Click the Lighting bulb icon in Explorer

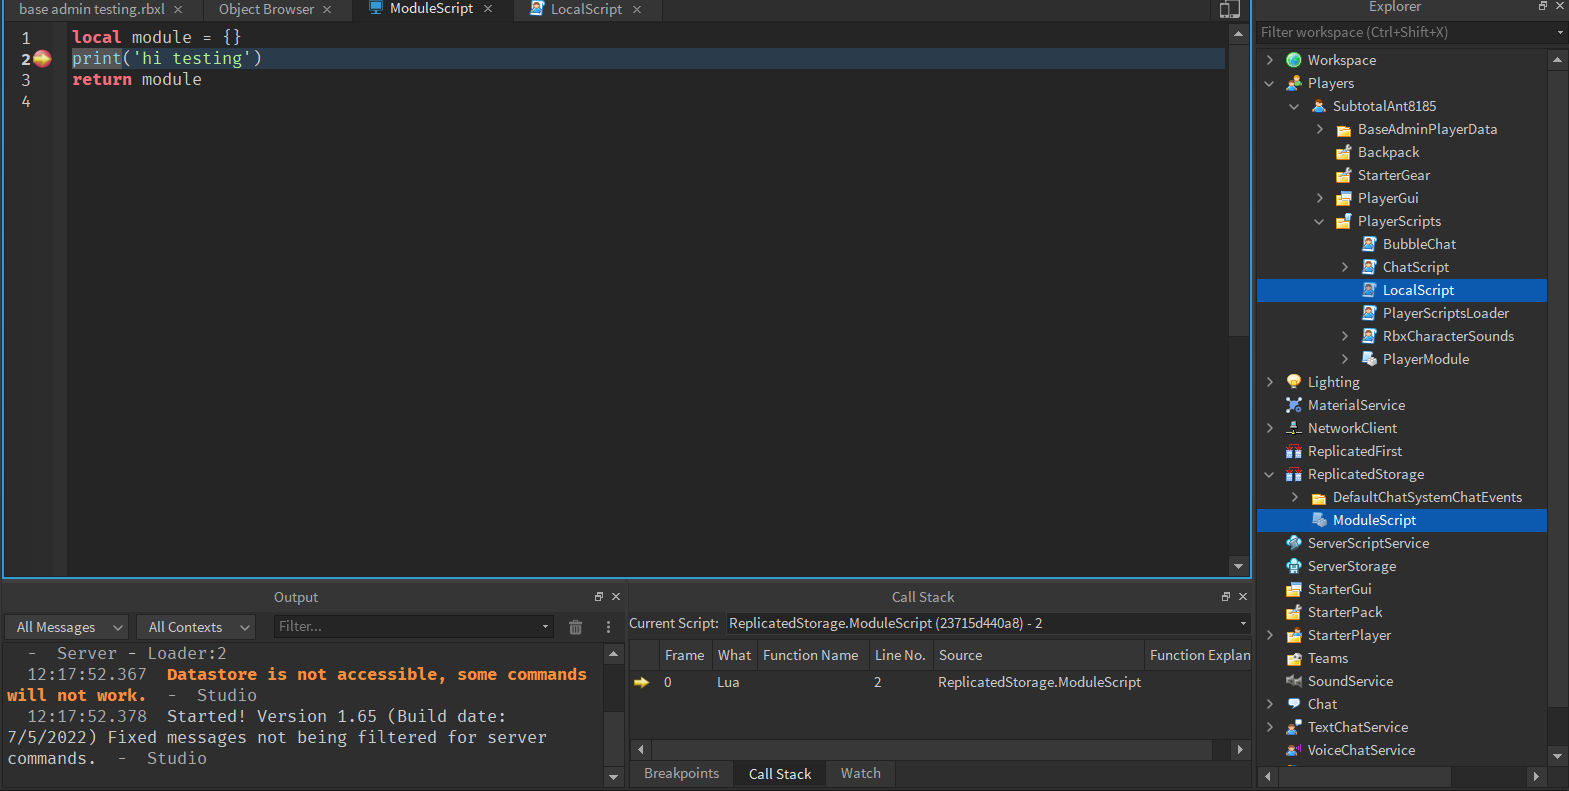pyautogui.click(x=1294, y=382)
